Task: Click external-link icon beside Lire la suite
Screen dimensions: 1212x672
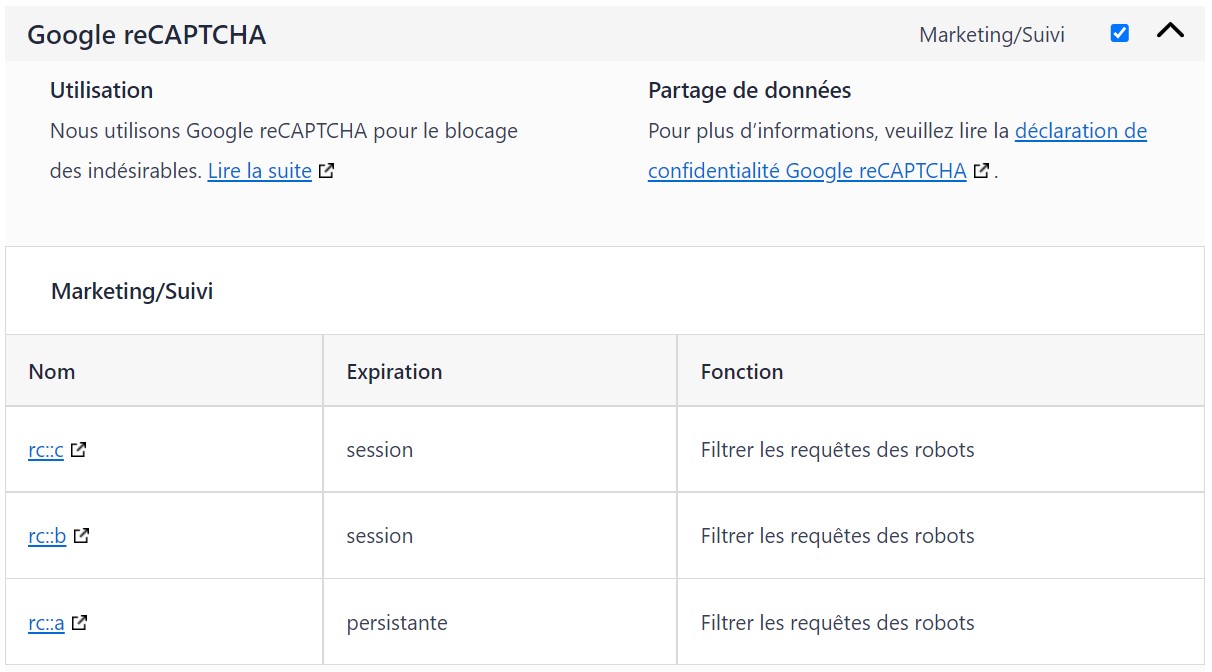Action: [x=326, y=171]
